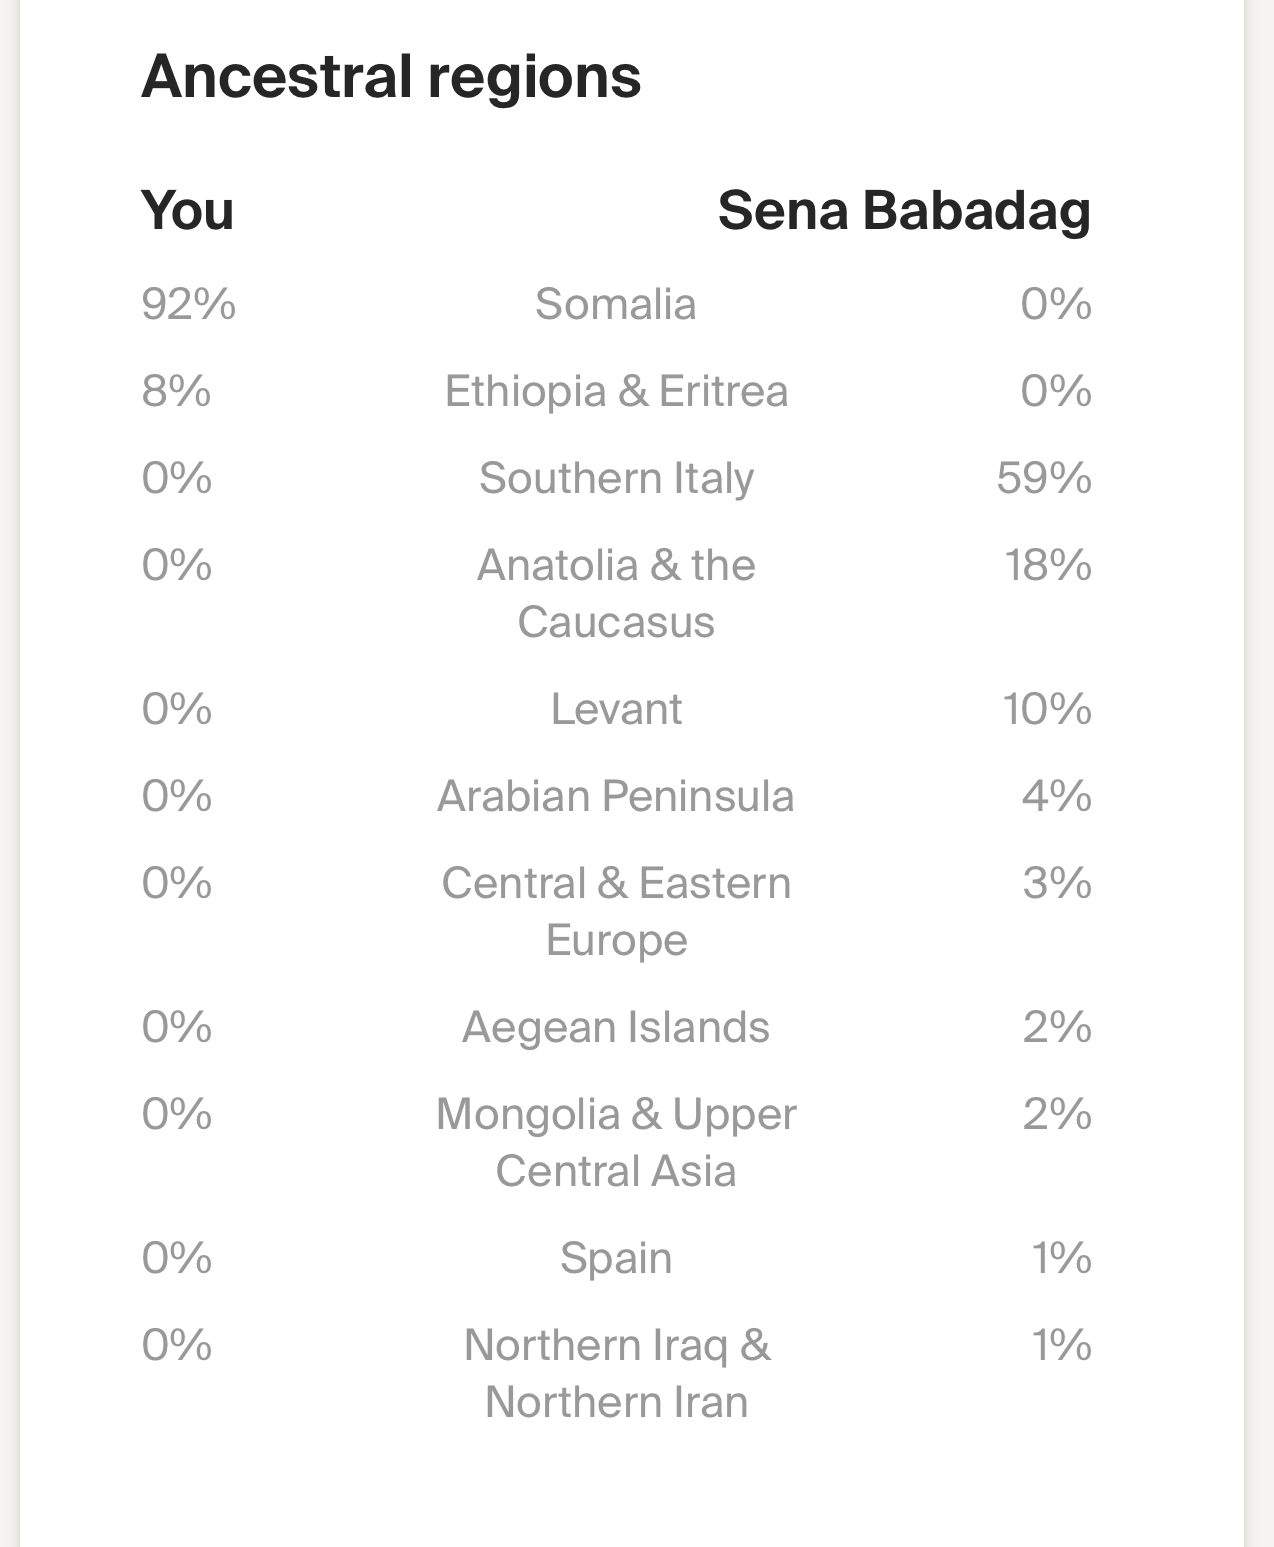Open Mongolia & Upper Central Asia
Screen dimensions: 1274x1547
pos(616,1142)
